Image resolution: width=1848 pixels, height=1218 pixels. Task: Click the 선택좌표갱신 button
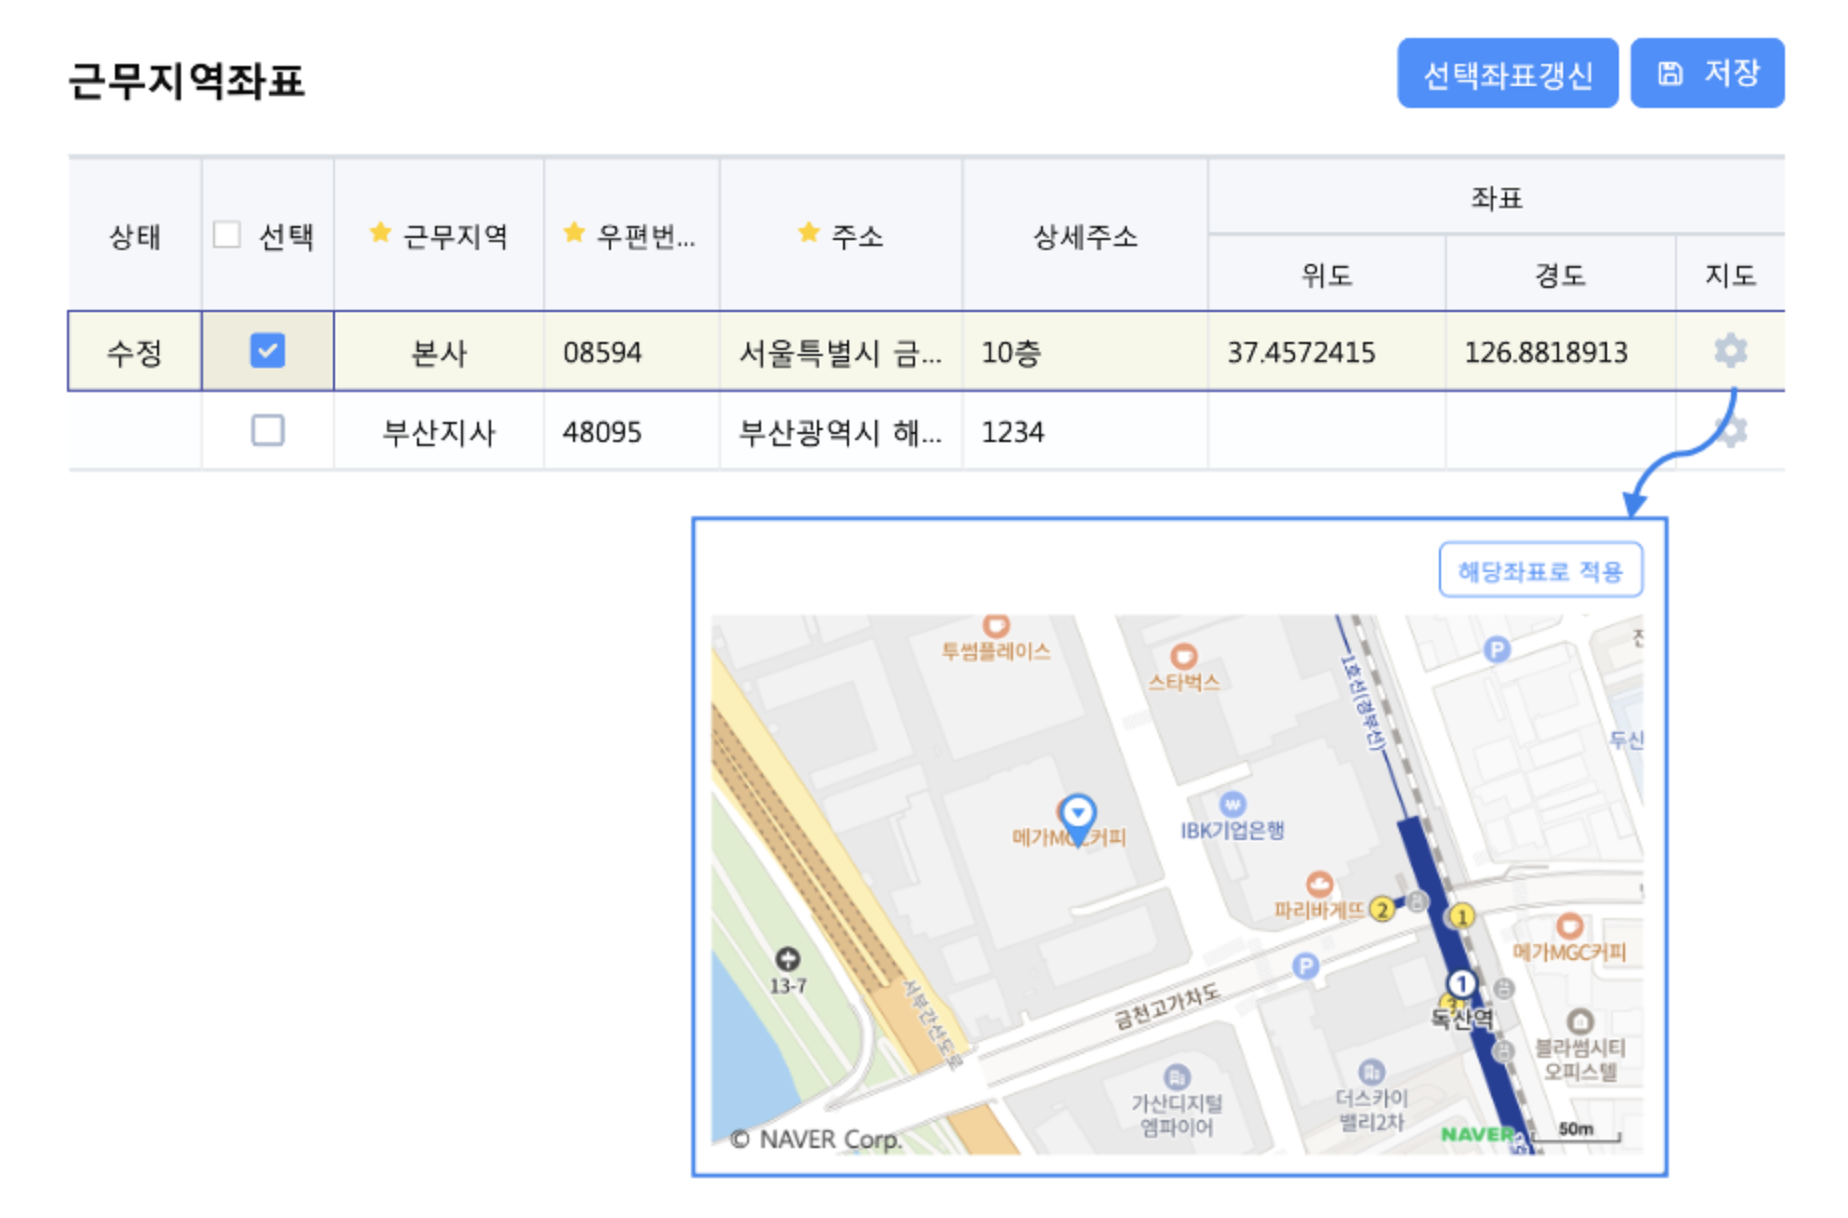pos(1507,74)
